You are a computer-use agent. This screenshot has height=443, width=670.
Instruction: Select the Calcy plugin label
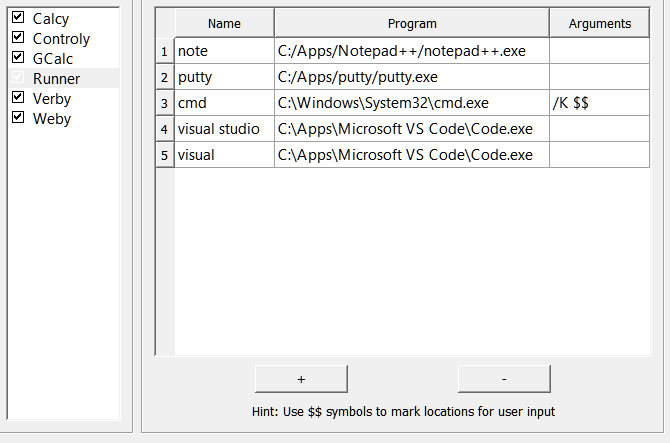pos(51,19)
